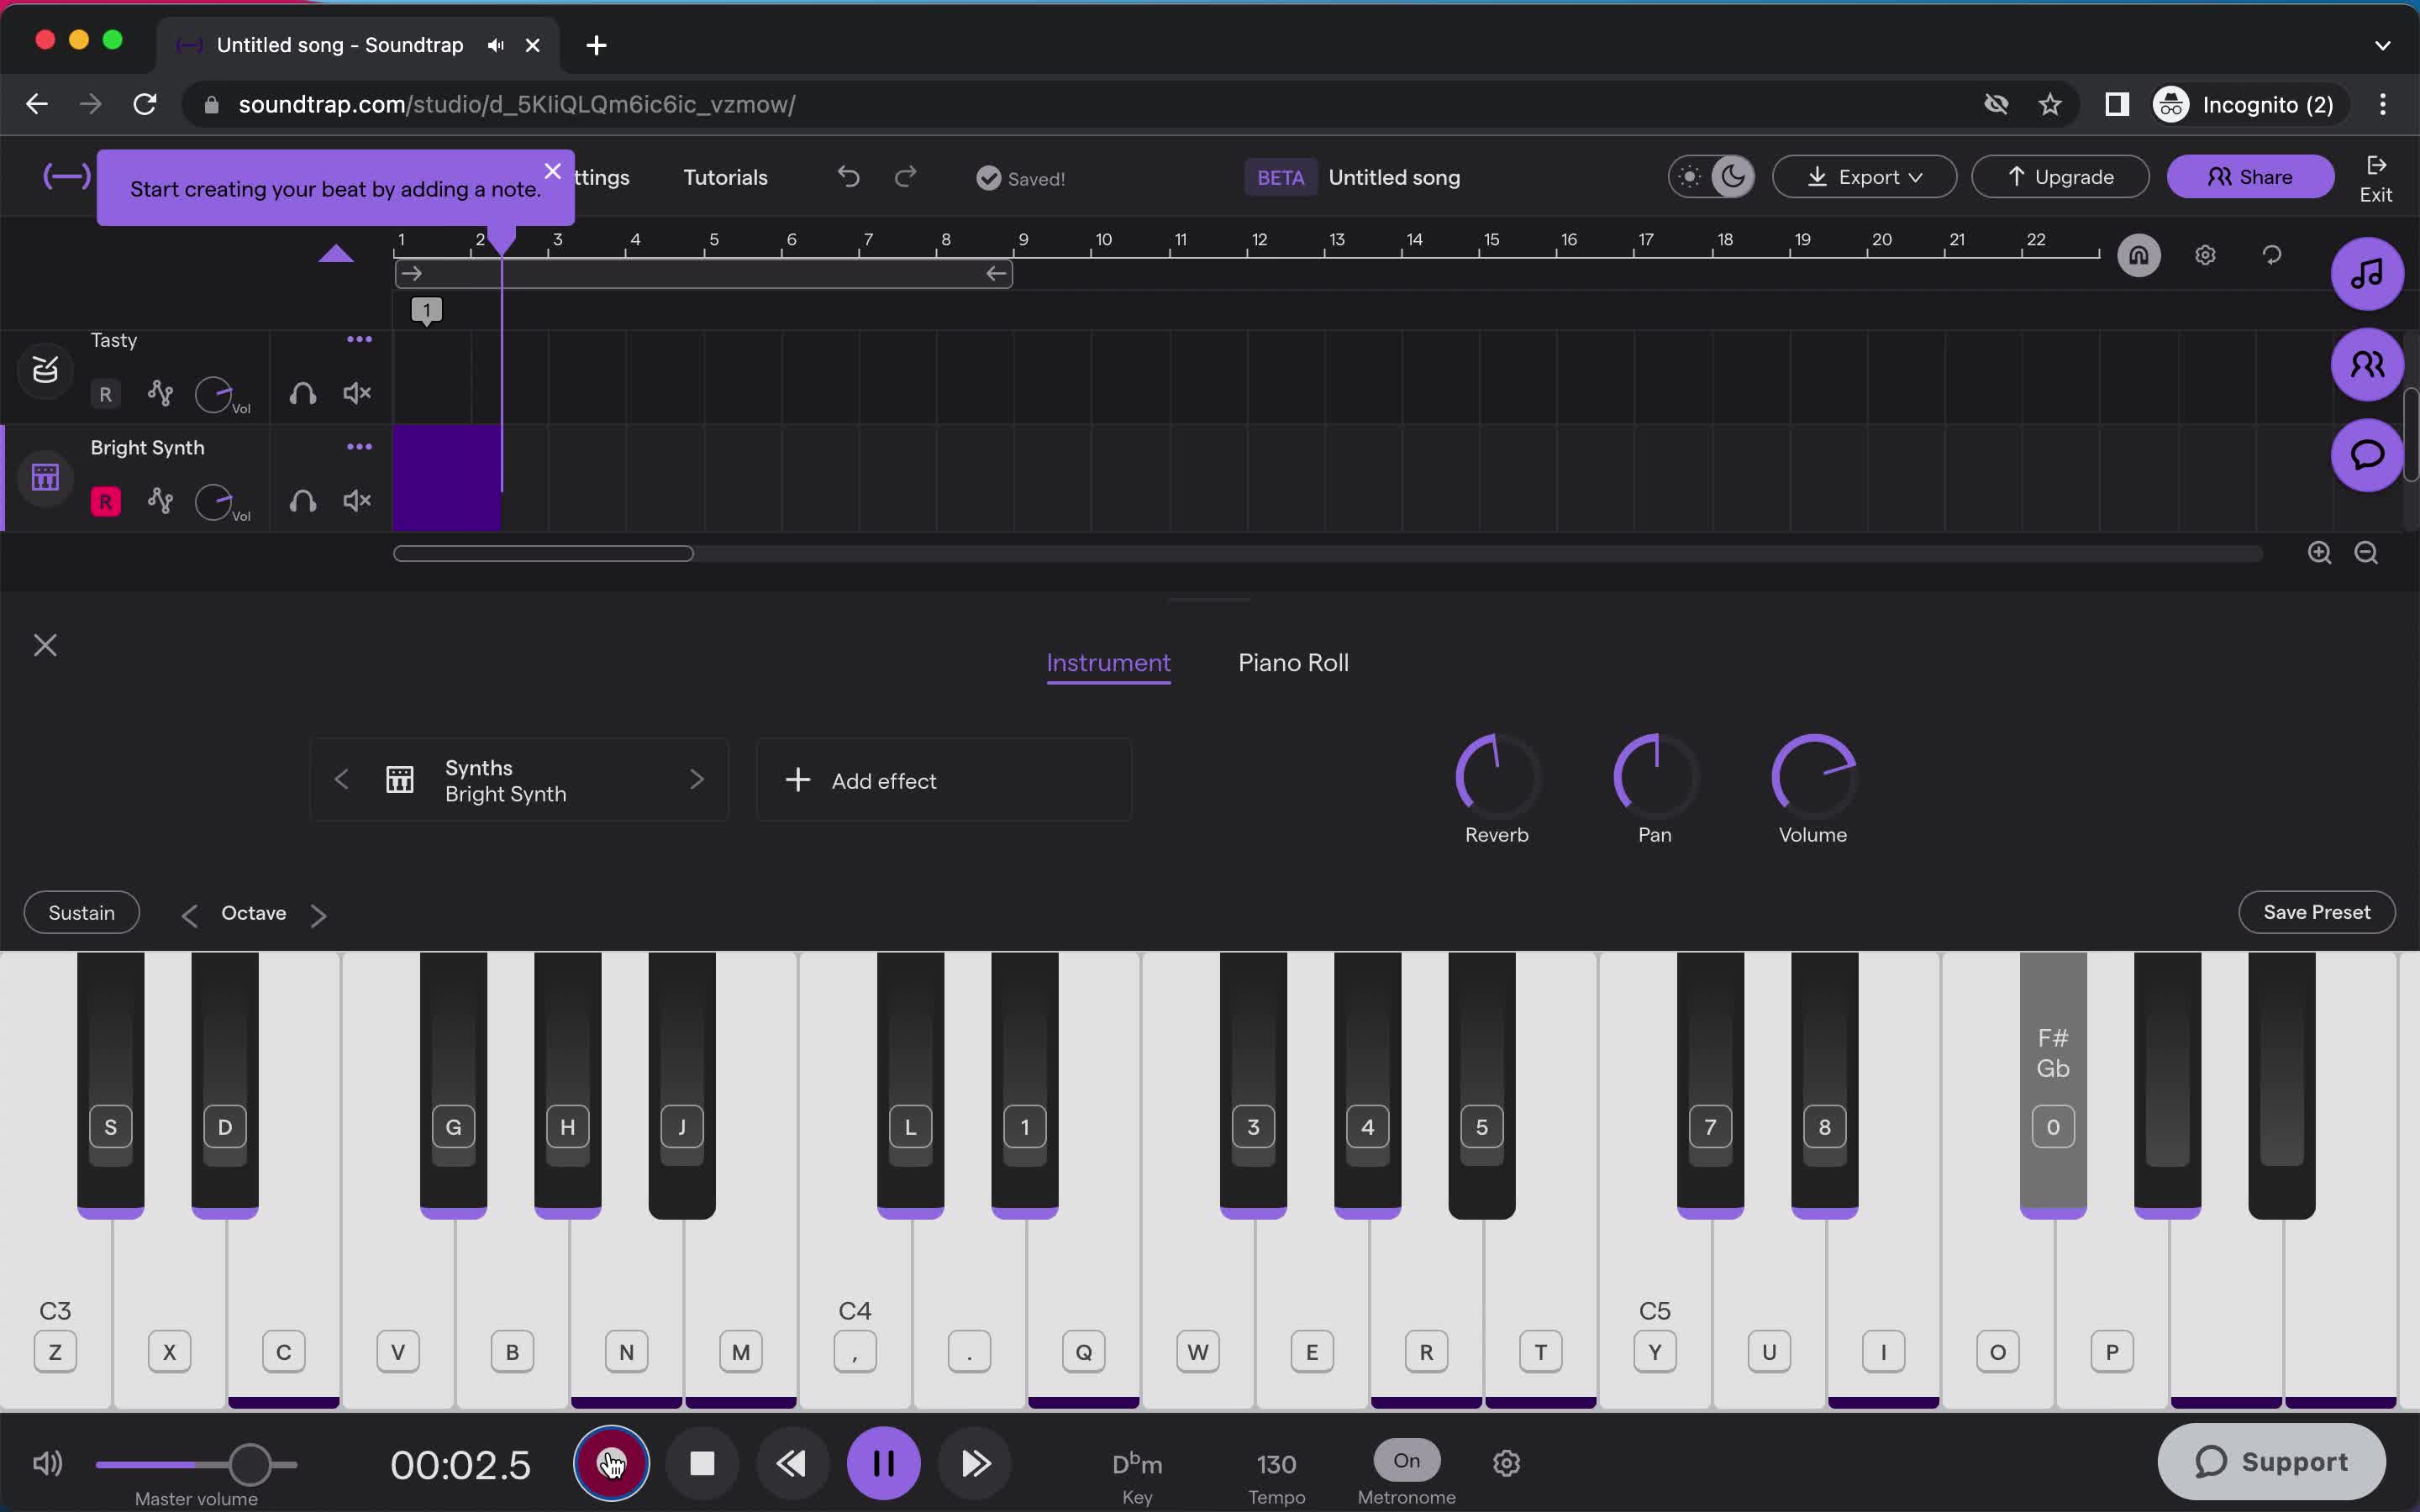Screen dimensions: 2420x1512
Task: Click Add effect
Action: pyautogui.click(x=944, y=780)
